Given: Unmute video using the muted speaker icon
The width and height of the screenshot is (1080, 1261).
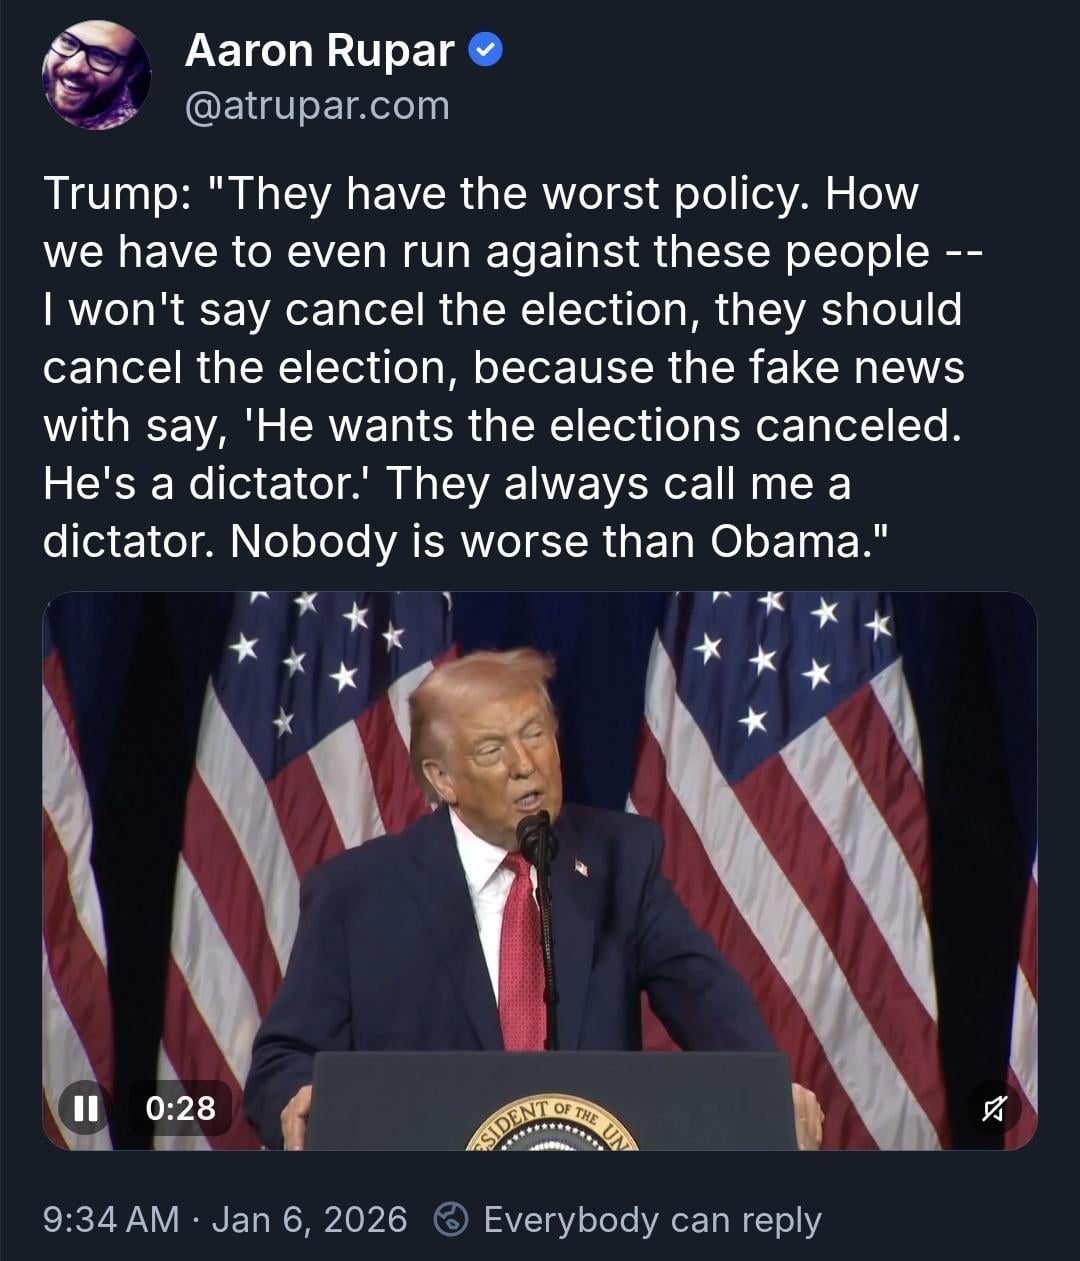Looking at the screenshot, I should pos(993,1107).
